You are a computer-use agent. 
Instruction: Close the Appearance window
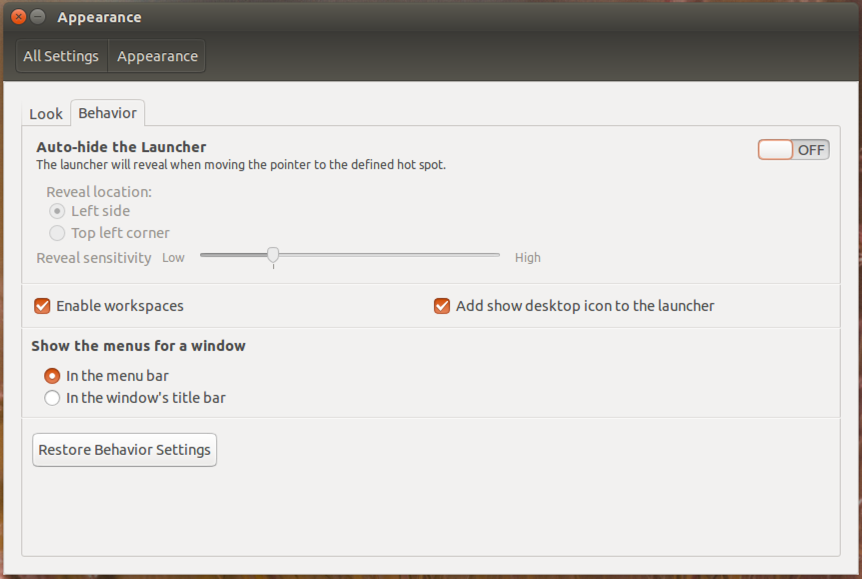pyautogui.click(x=16, y=17)
